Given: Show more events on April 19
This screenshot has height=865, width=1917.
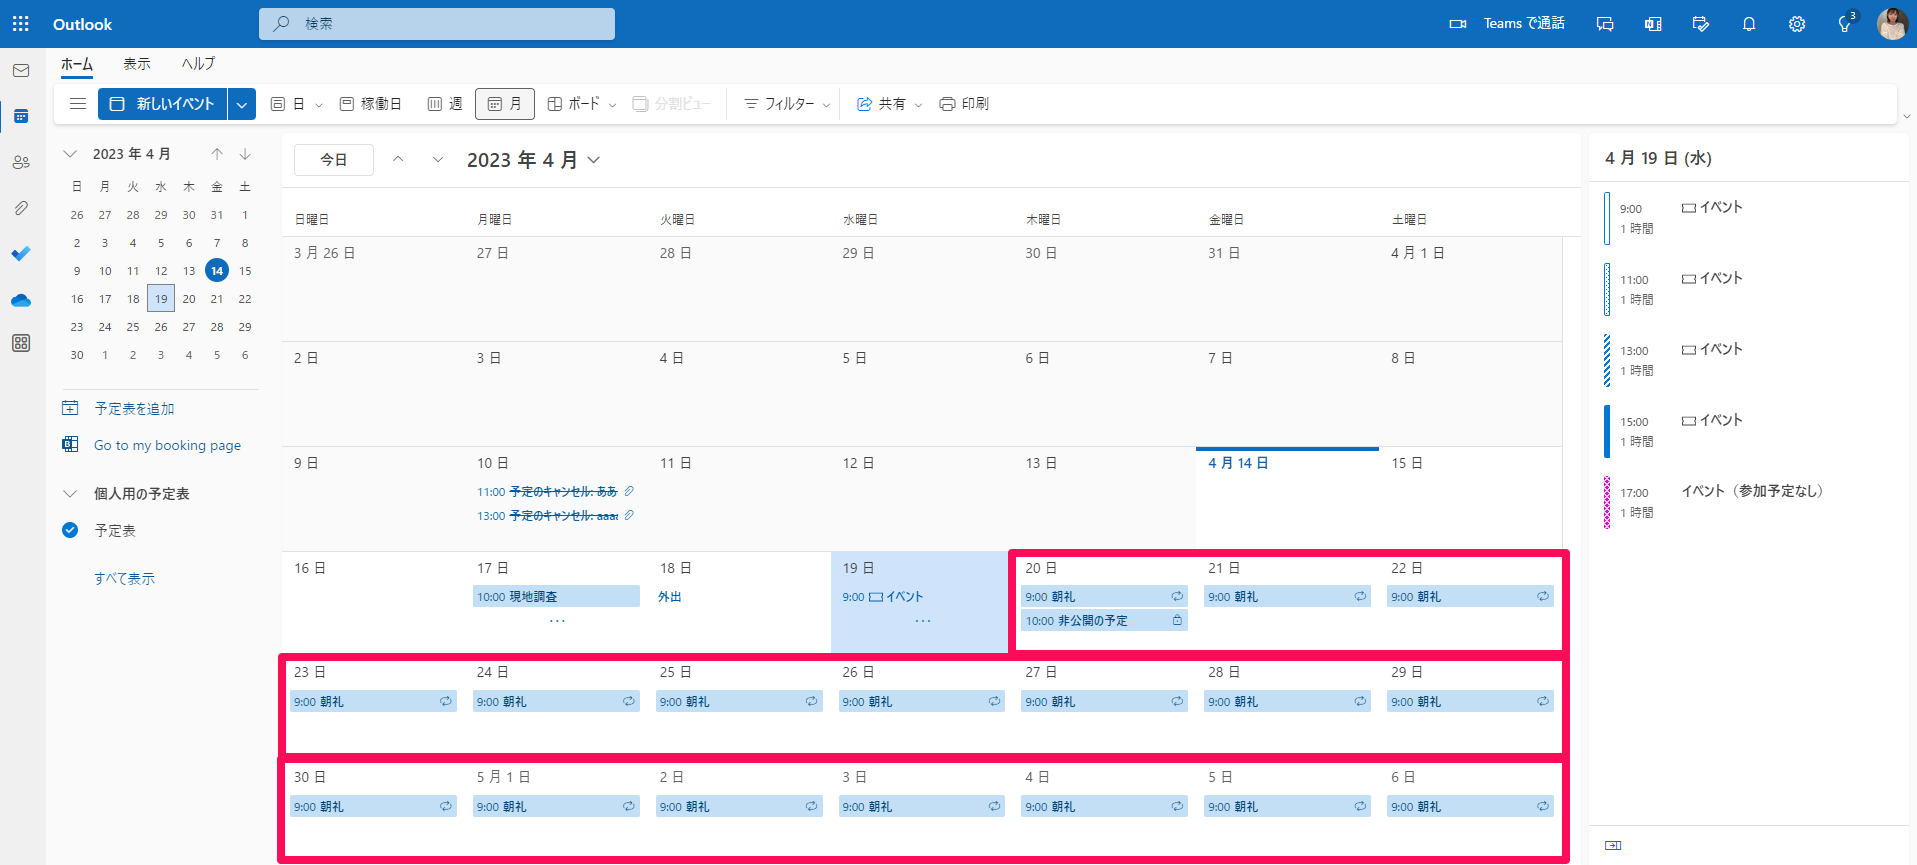Looking at the screenshot, I should (x=922, y=621).
